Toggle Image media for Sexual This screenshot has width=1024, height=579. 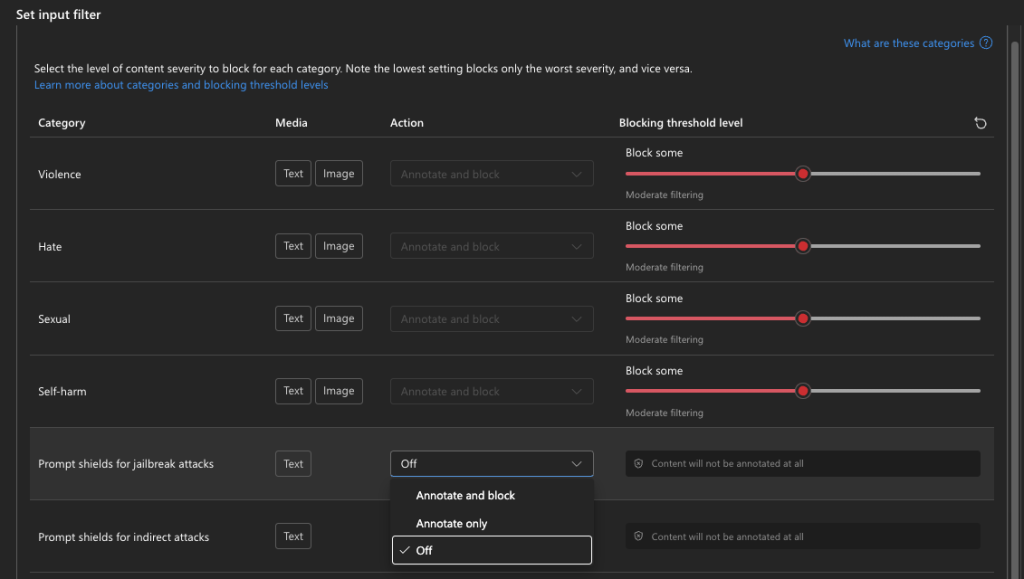(x=339, y=319)
